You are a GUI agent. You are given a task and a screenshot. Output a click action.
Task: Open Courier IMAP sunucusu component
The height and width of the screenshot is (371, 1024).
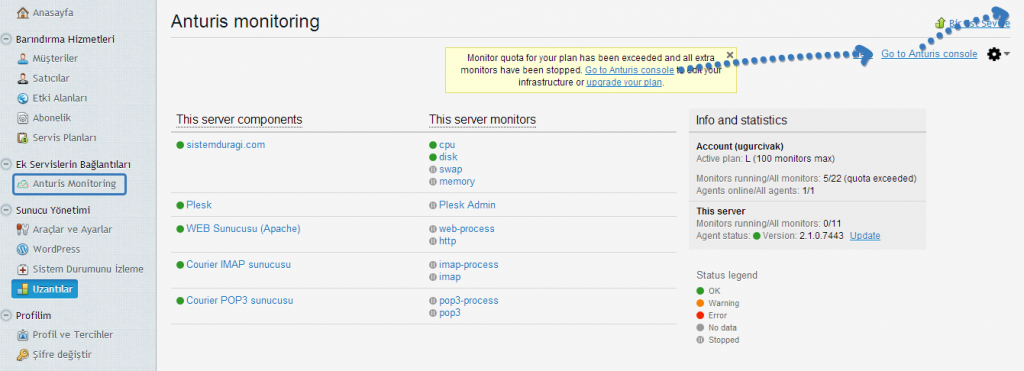[x=238, y=265]
